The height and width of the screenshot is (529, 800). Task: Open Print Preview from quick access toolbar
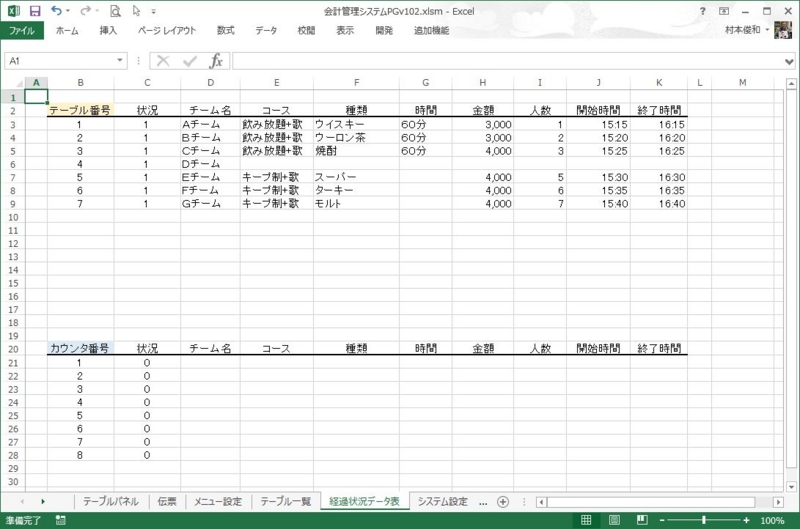tap(116, 11)
